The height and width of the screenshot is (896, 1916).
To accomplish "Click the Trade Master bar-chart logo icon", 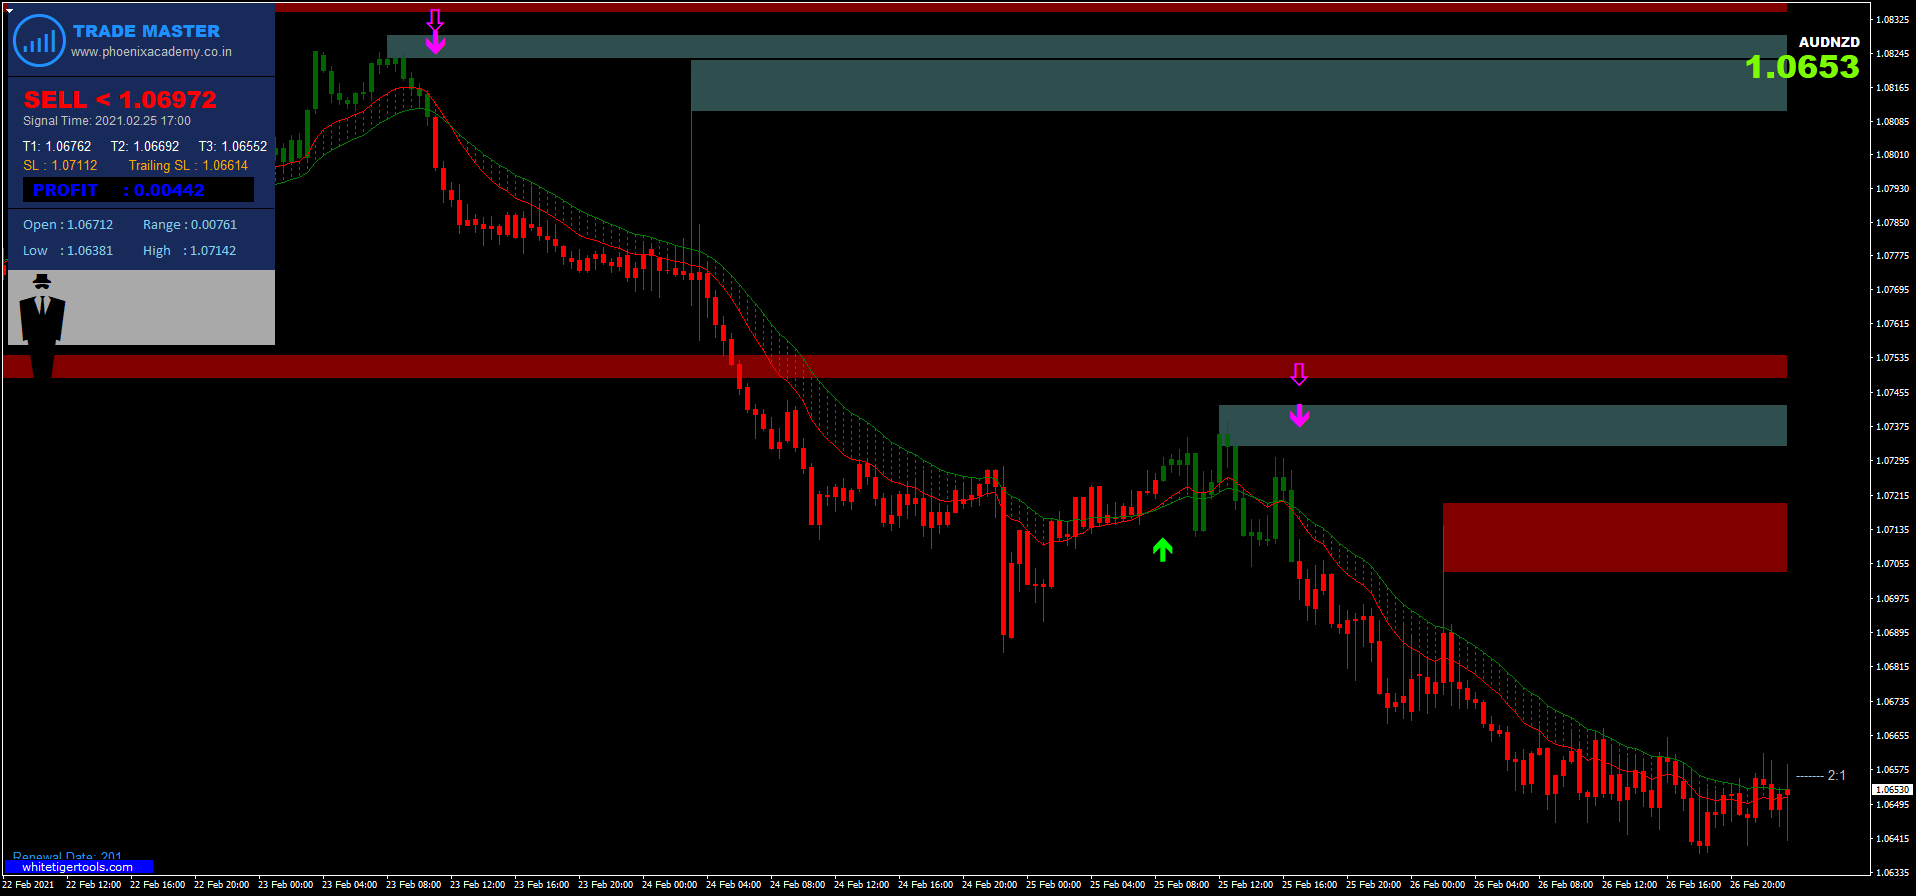I will [39, 41].
